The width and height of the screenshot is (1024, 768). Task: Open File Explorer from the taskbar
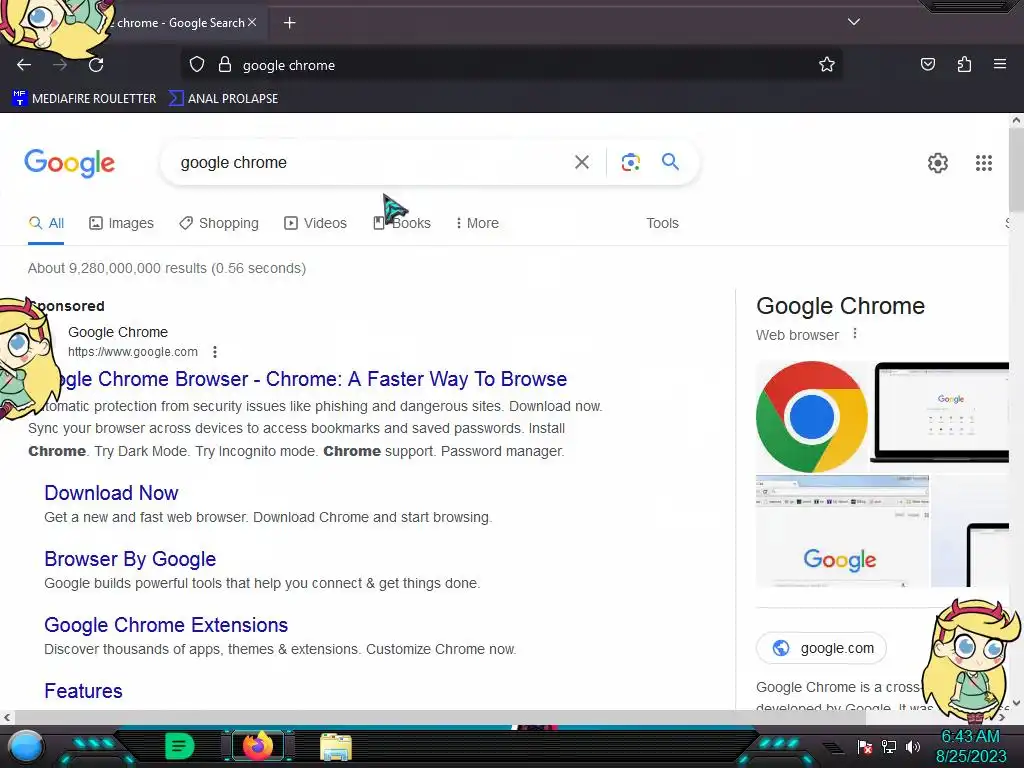336,746
